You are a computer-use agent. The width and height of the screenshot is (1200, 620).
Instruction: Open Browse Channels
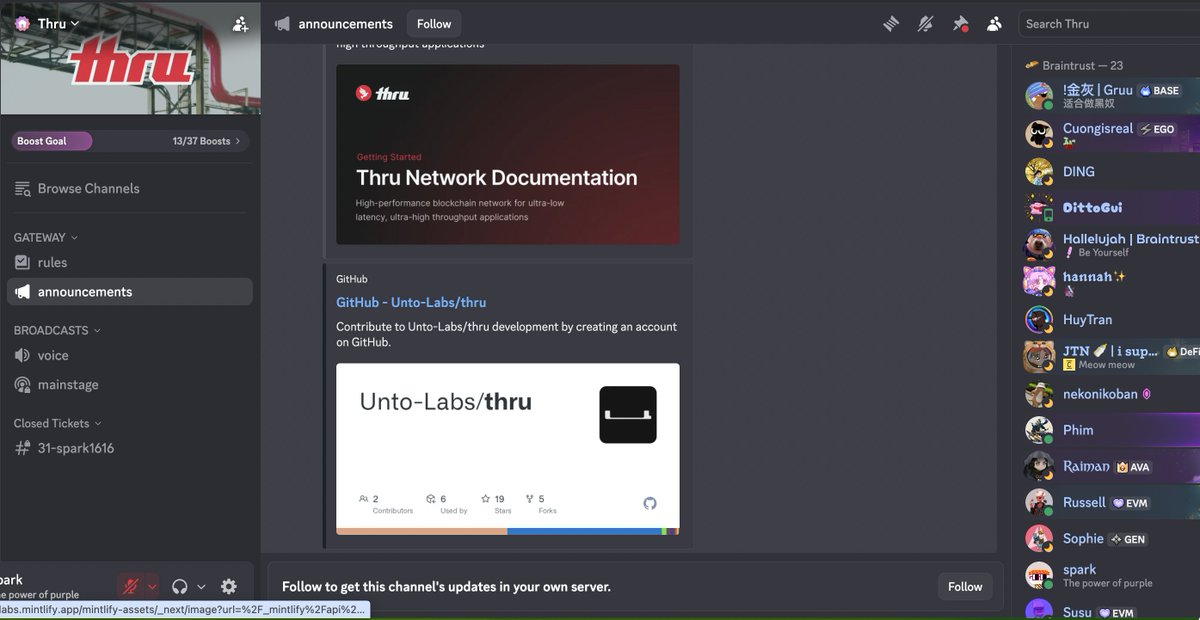[x=130, y=188]
